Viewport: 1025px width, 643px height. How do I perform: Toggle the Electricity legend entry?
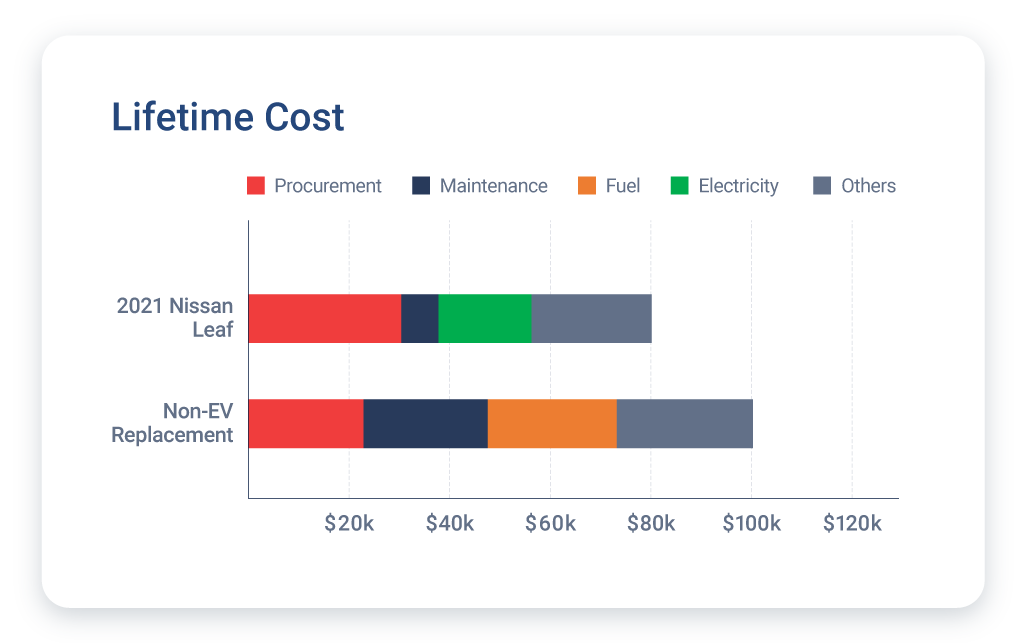[724, 186]
